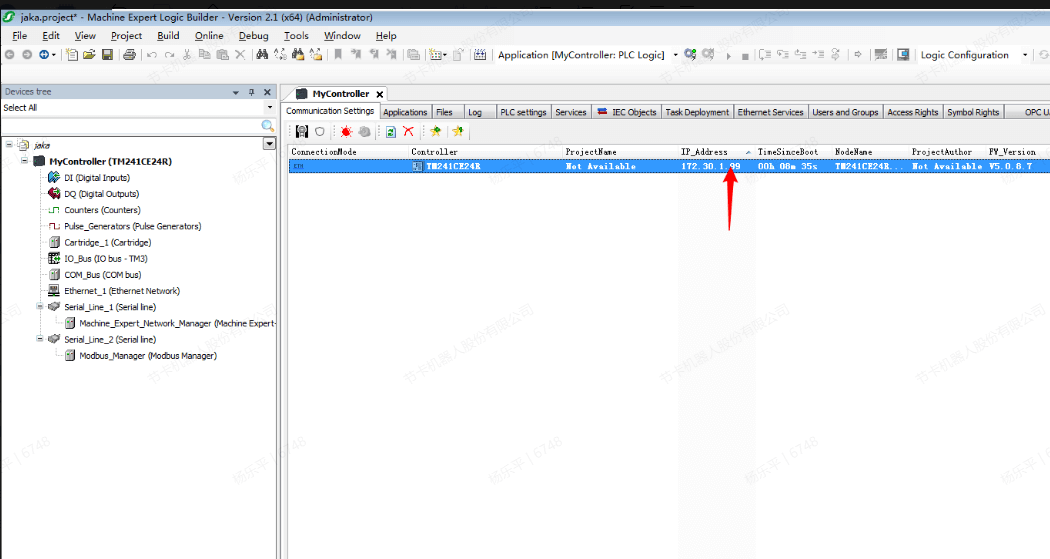Close the MyController editor tab

pyautogui.click(x=380, y=94)
